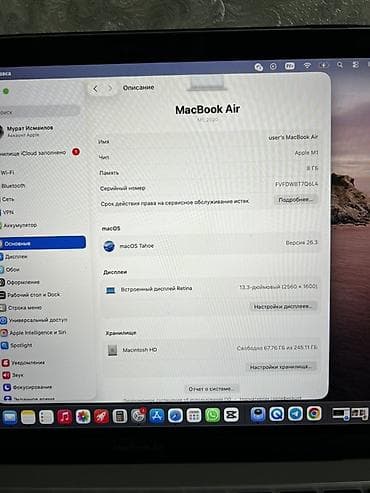Click the Apple M1 chip value
Screen dimensions: 370x493
coord(306,153)
